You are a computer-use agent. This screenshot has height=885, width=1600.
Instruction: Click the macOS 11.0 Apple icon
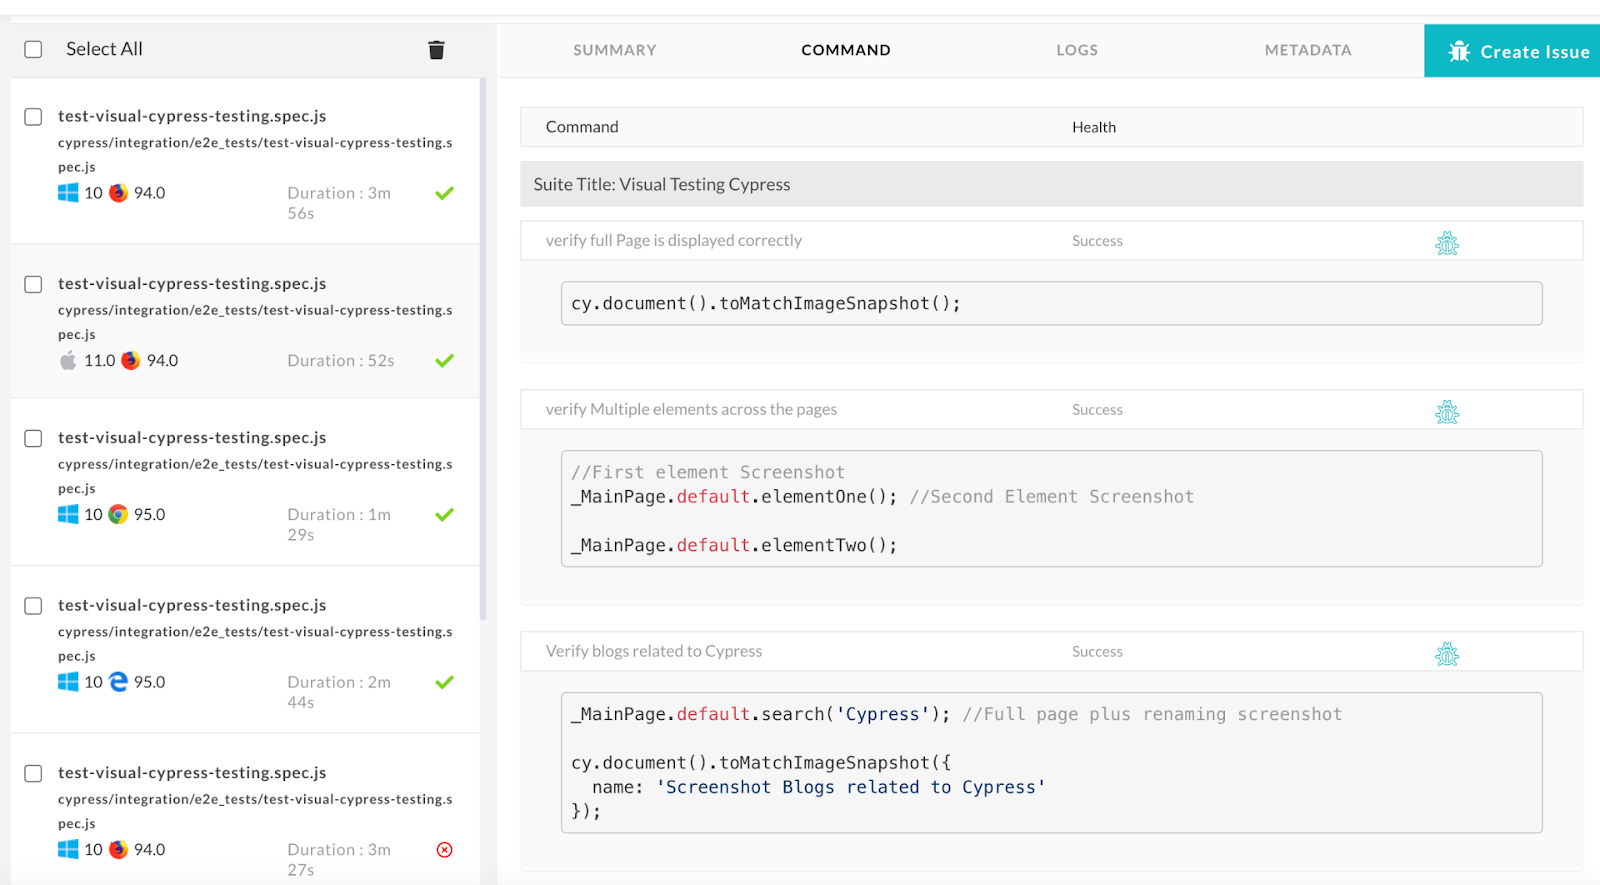[68, 360]
